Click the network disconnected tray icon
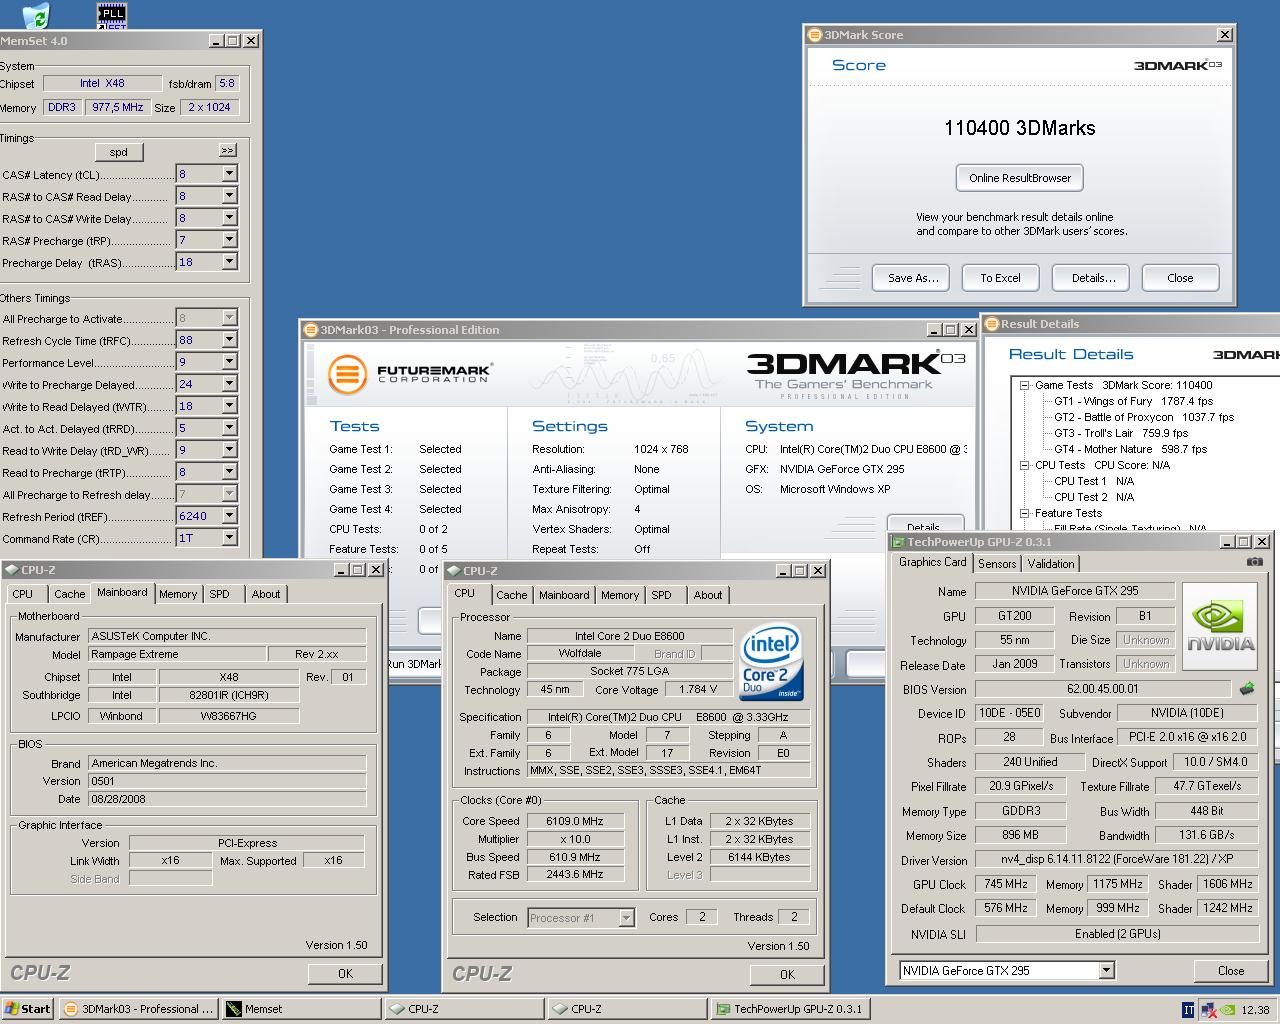The image size is (1280, 1024). 1208,1009
